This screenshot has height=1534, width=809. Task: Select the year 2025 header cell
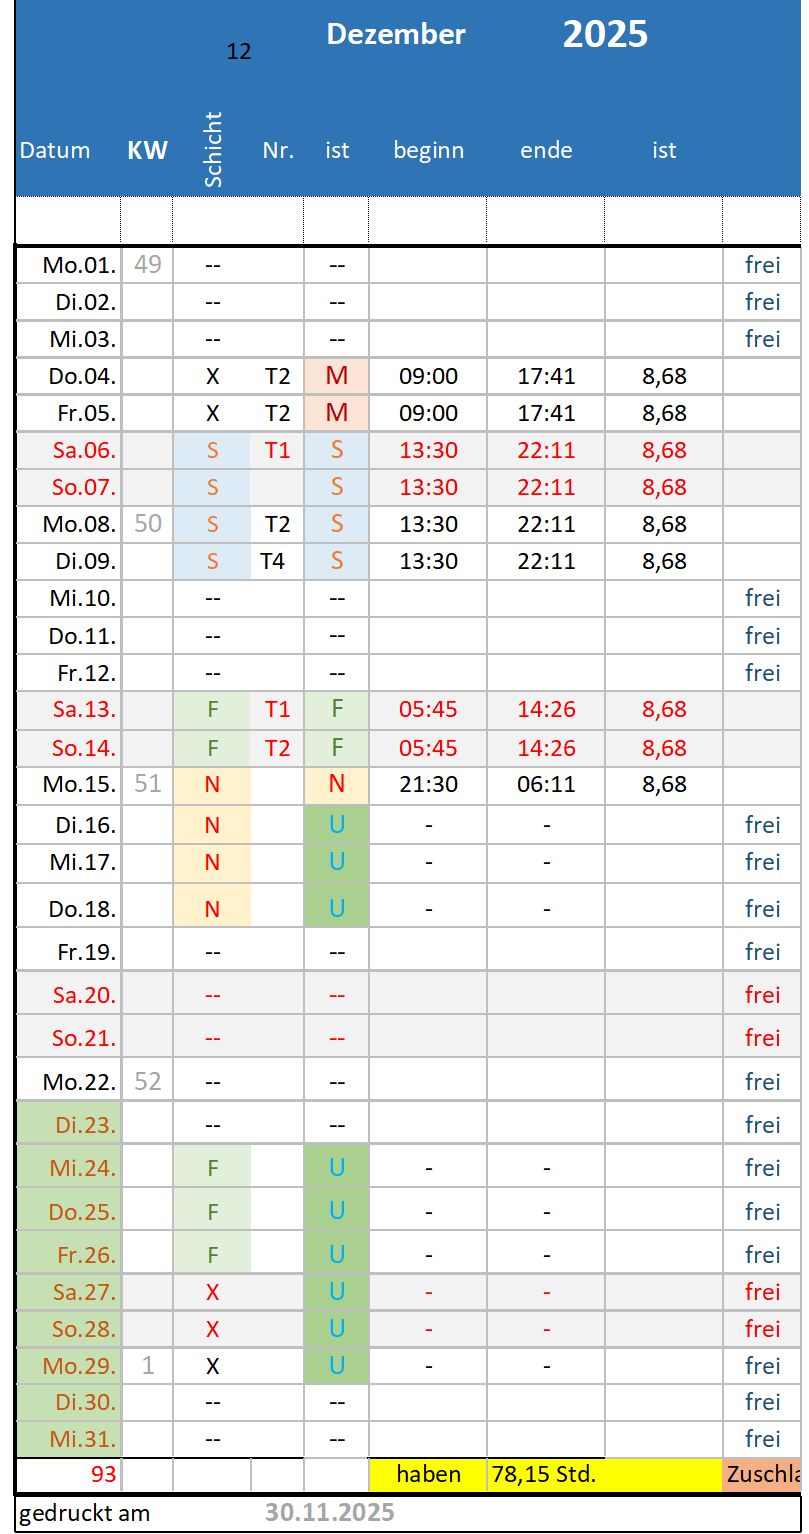(605, 35)
